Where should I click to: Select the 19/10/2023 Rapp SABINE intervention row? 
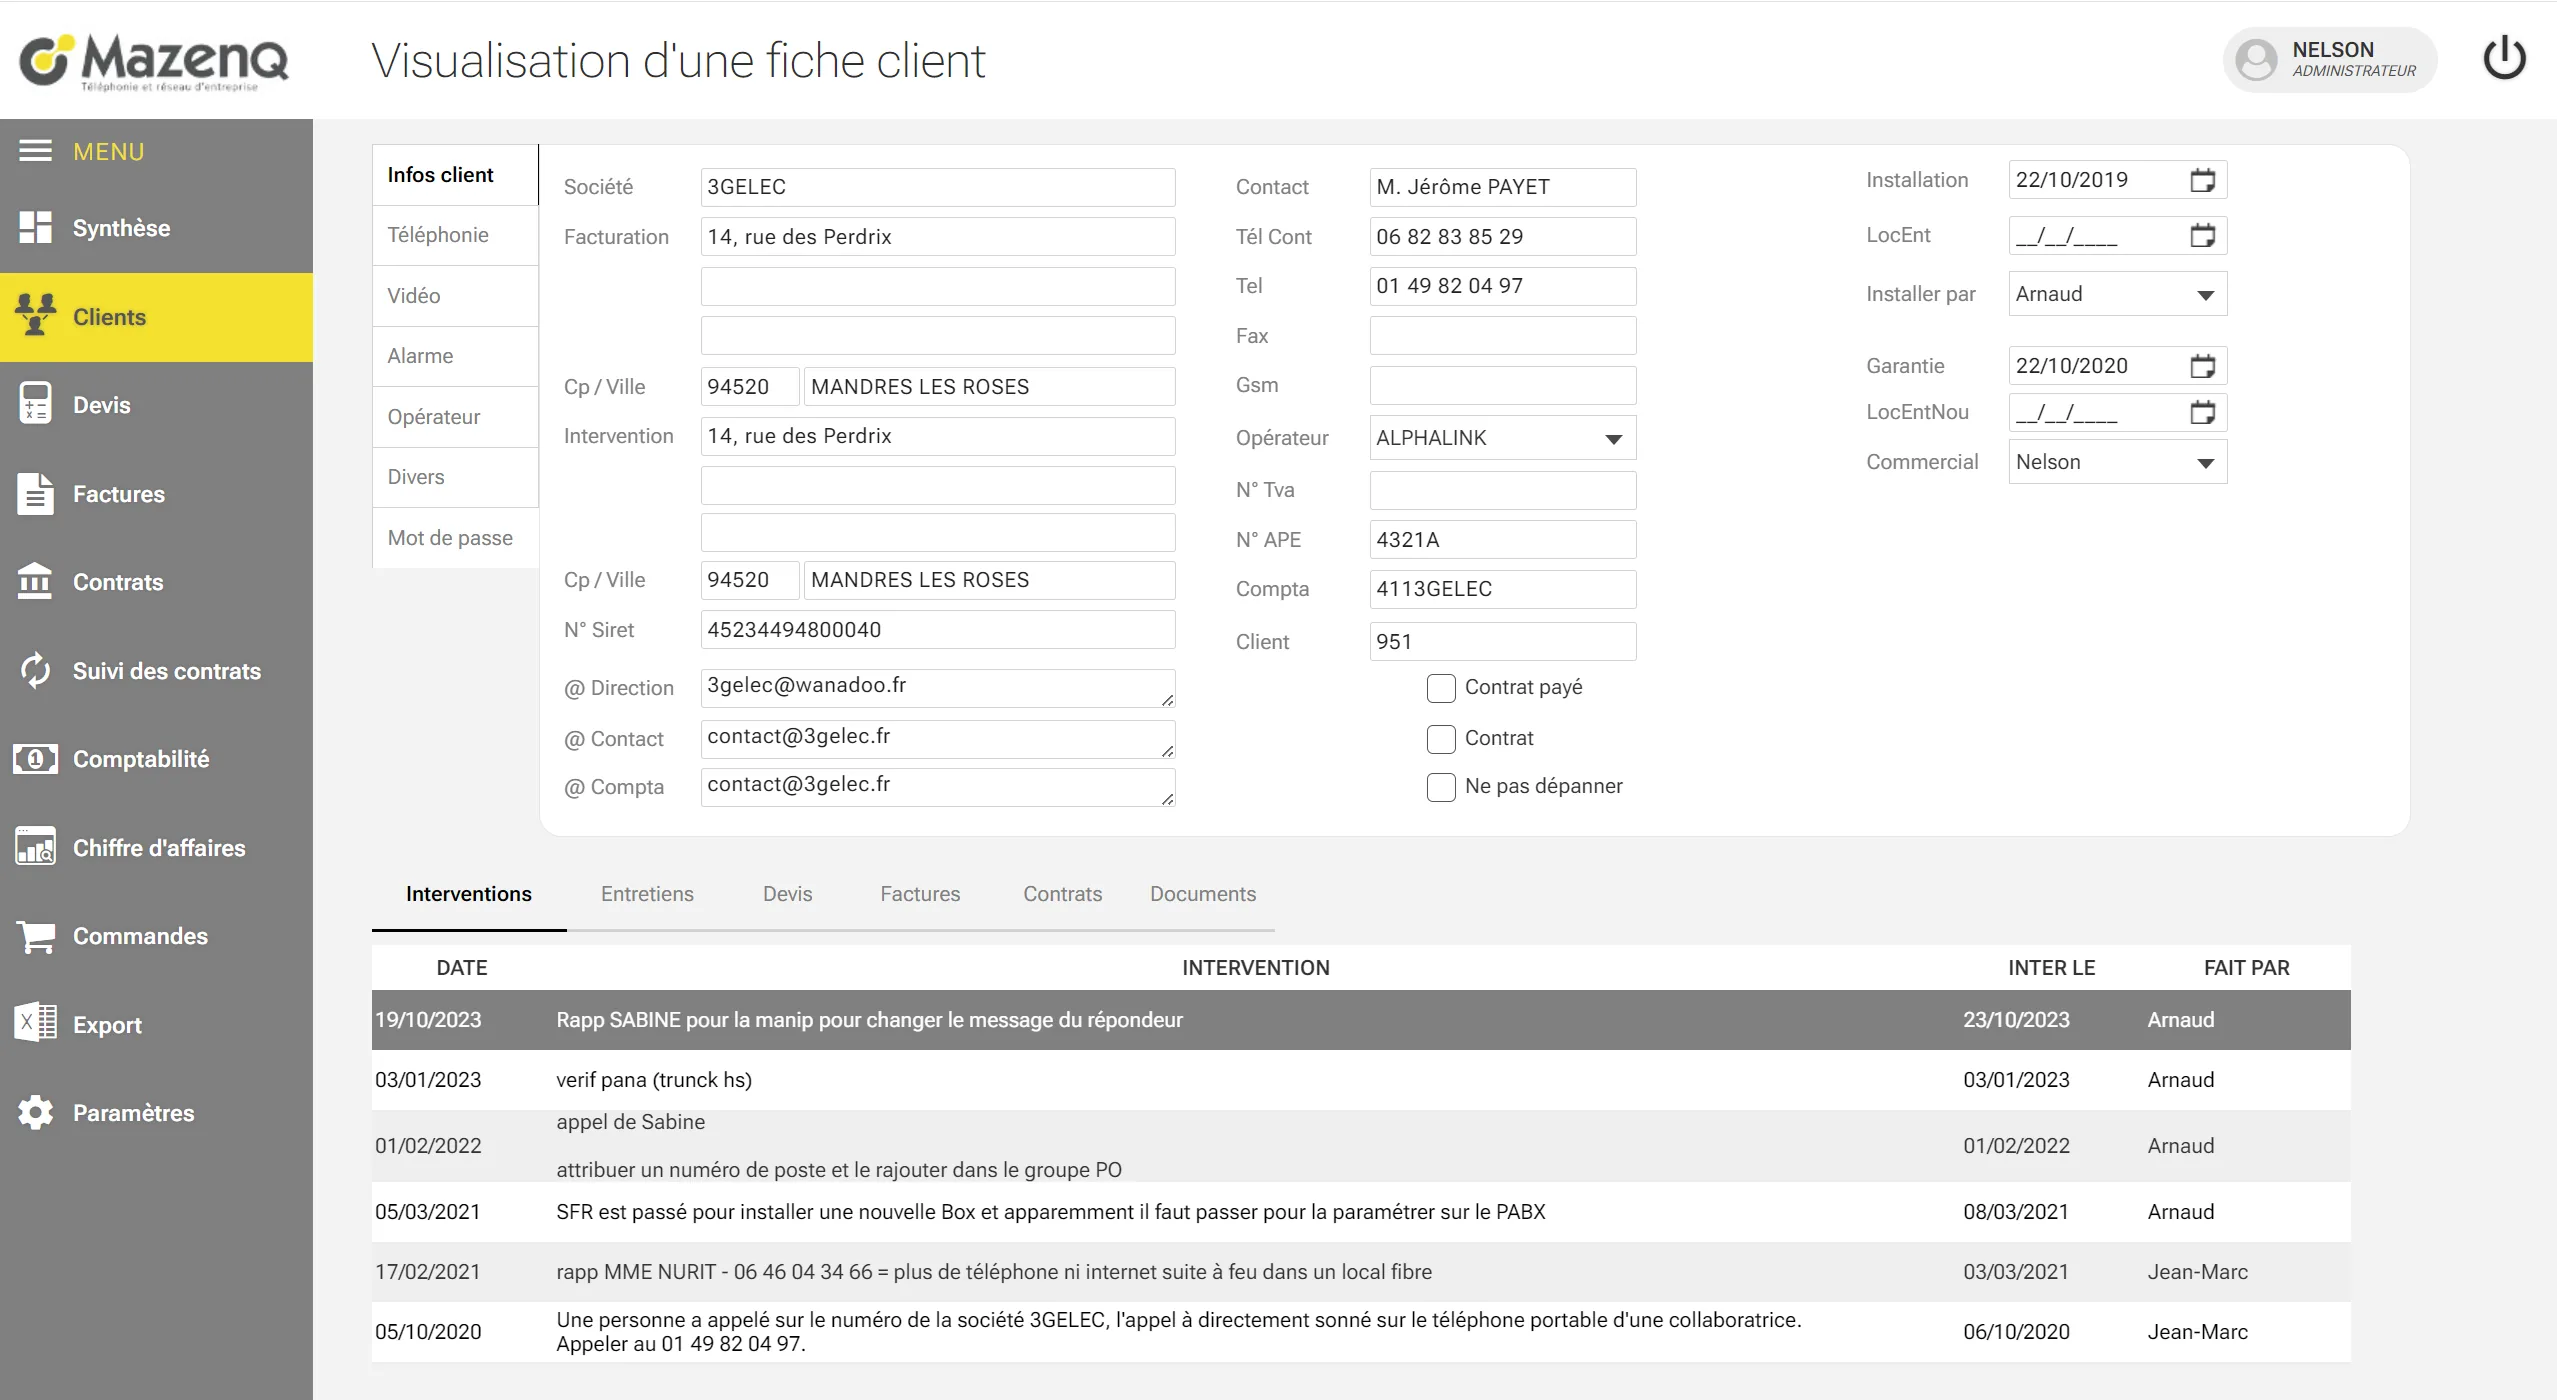coord(1360,1020)
